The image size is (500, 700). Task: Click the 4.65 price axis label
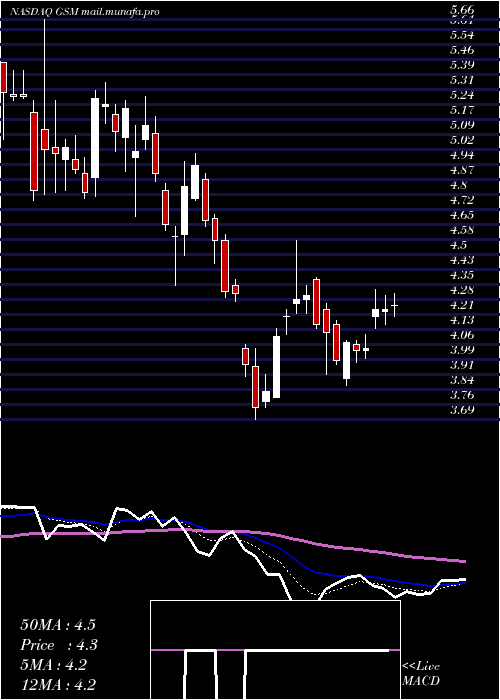point(462,215)
